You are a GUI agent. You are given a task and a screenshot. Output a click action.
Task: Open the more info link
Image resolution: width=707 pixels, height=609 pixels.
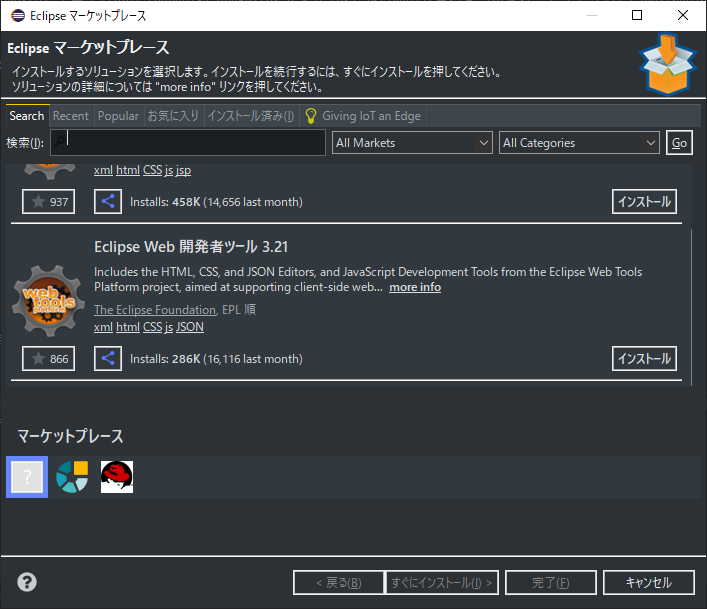415,287
